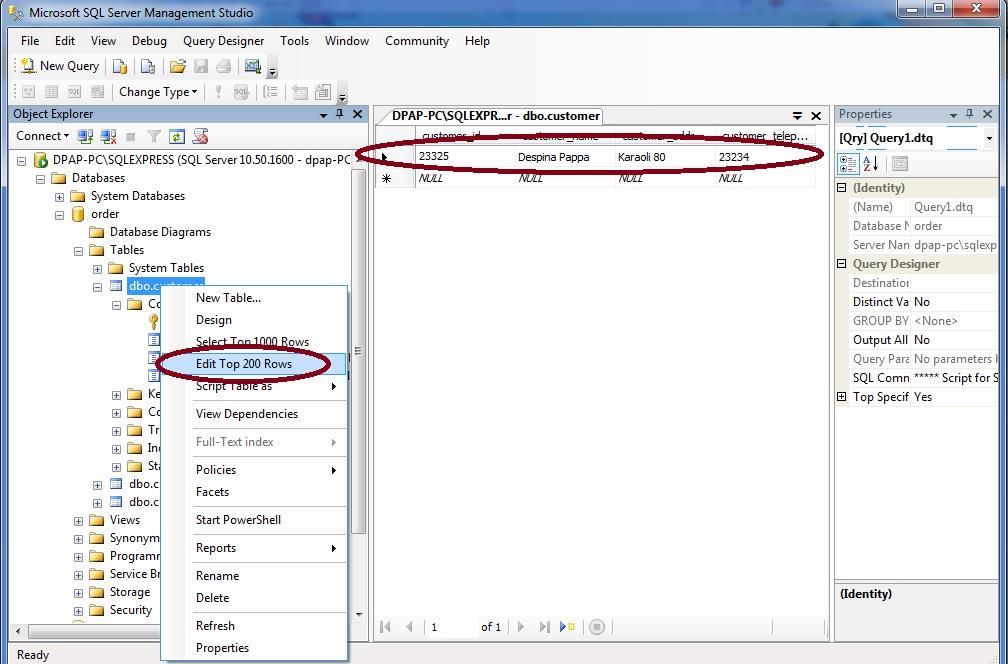The image size is (1008, 664).
Task: Sort properties with Categorized icon
Action: click(x=848, y=164)
